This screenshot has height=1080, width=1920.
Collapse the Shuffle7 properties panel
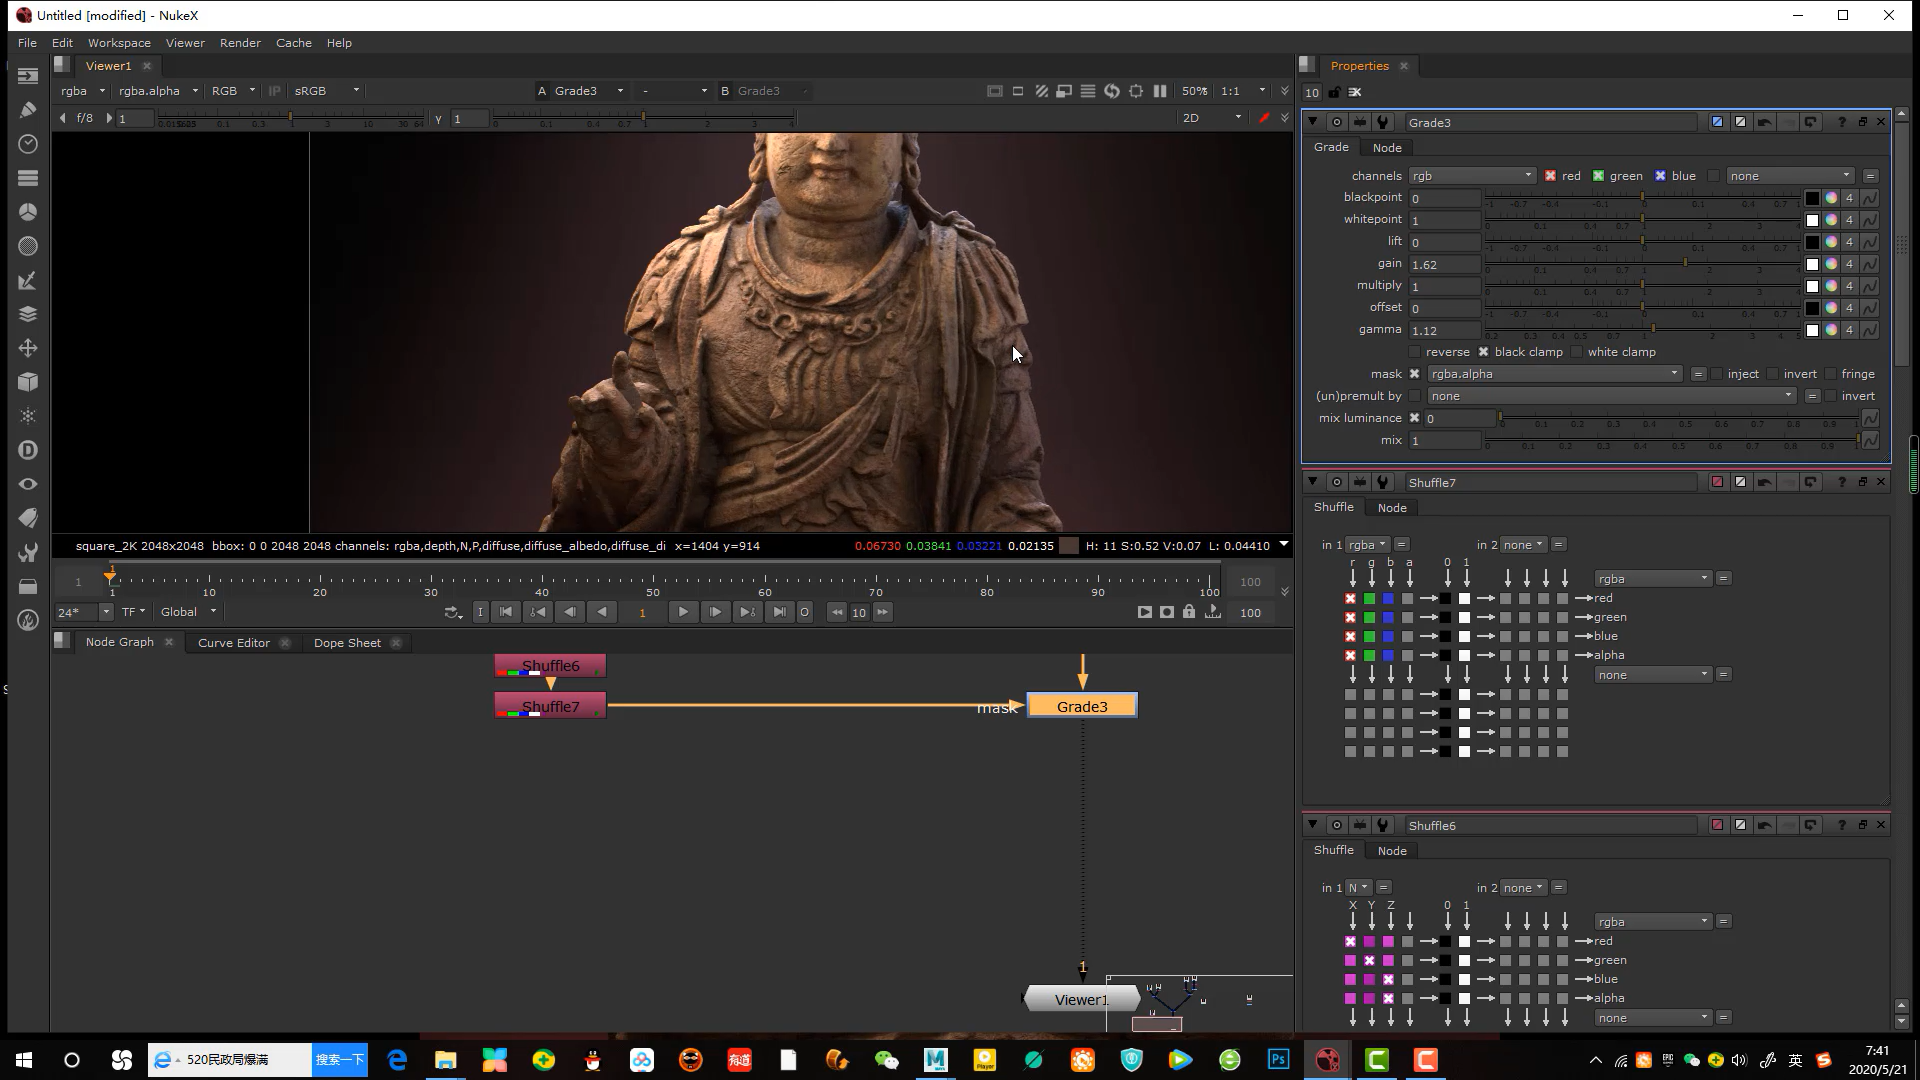tap(1312, 482)
